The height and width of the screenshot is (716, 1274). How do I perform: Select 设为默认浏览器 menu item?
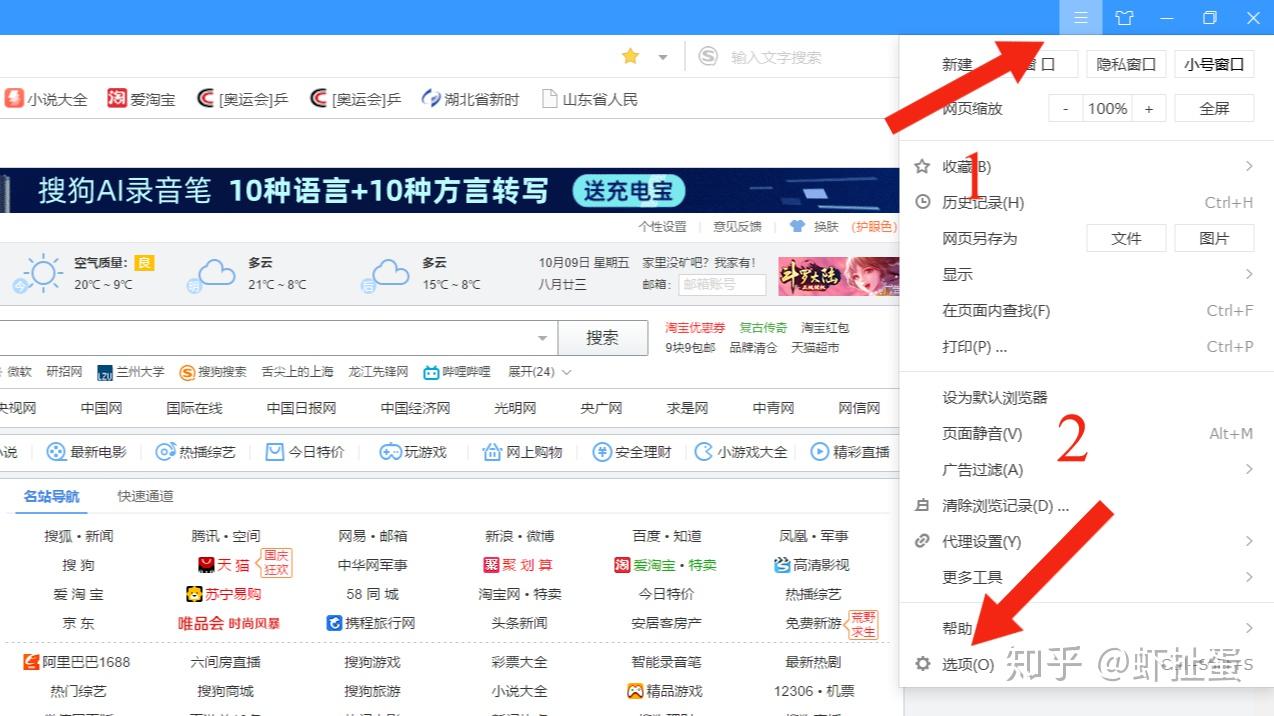[1085, 397]
